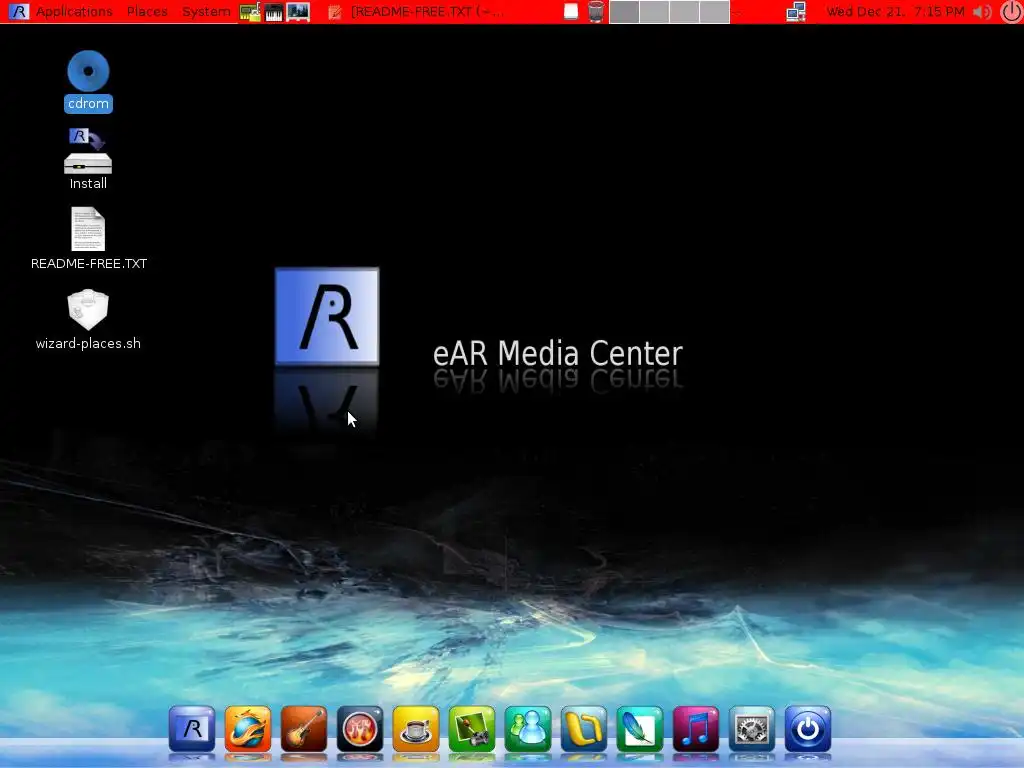This screenshot has height=768, width=1024.
Task: Open the Places menu
Action: (x=147, y=12)
